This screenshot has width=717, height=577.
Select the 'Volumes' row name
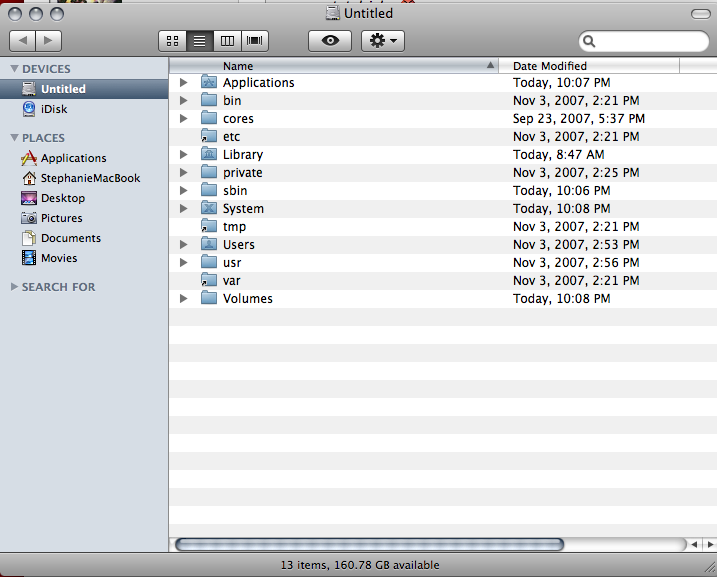(247, 299)
